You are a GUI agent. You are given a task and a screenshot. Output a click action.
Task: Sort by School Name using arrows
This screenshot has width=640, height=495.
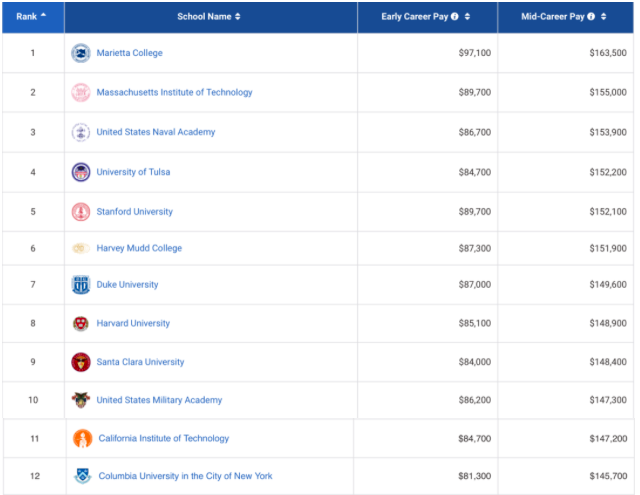[238, 16]
